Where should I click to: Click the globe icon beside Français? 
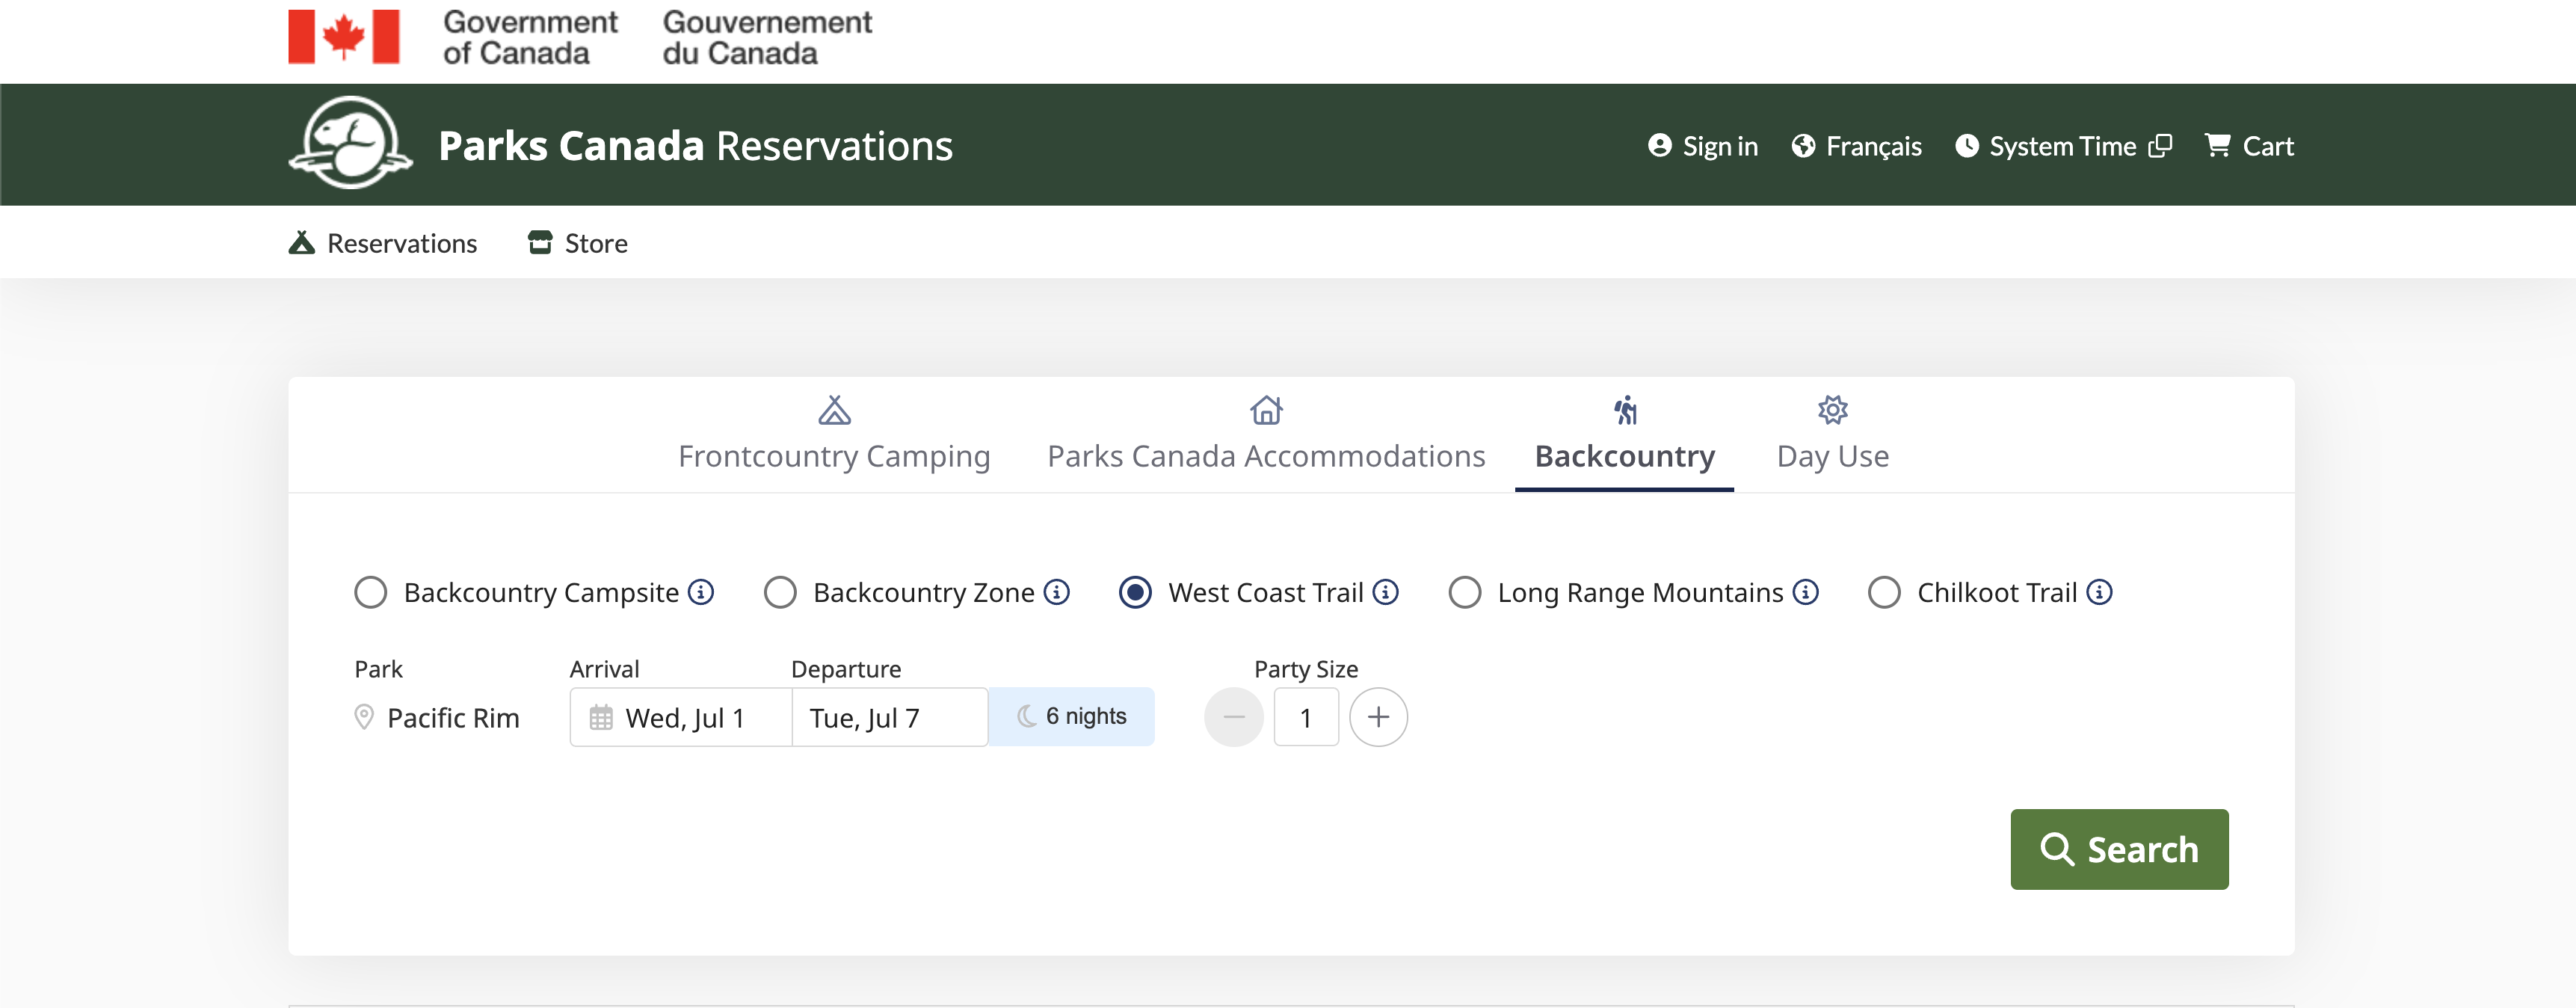1803,146
